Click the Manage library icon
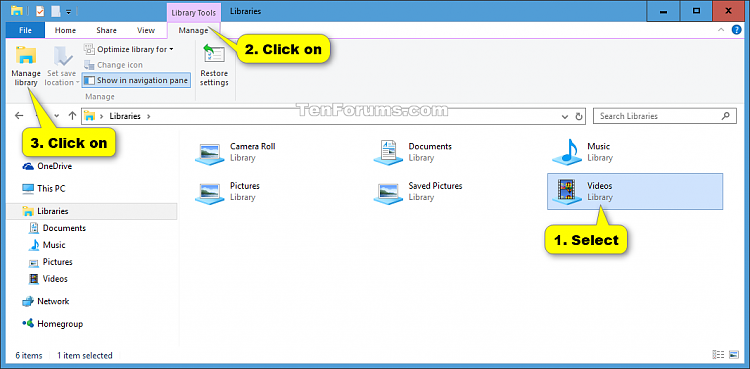 [x=25, y=55]
